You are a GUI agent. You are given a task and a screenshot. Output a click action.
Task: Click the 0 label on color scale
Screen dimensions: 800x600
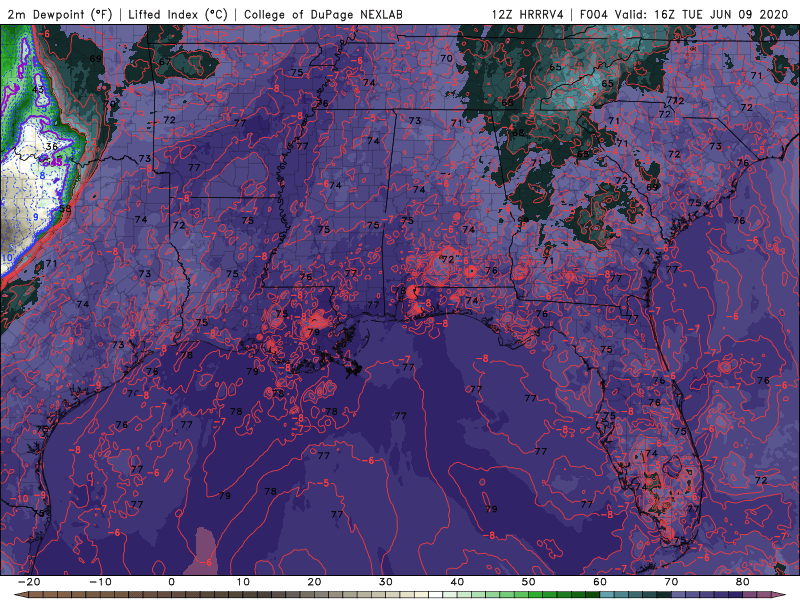[x=171, y=582]
